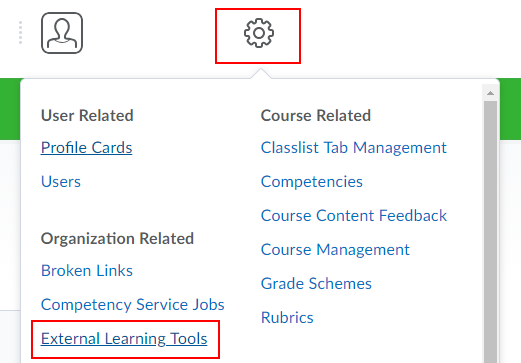The image size is (521, 363).
Task: Open the Competencies link
Action: pos(312,182)
